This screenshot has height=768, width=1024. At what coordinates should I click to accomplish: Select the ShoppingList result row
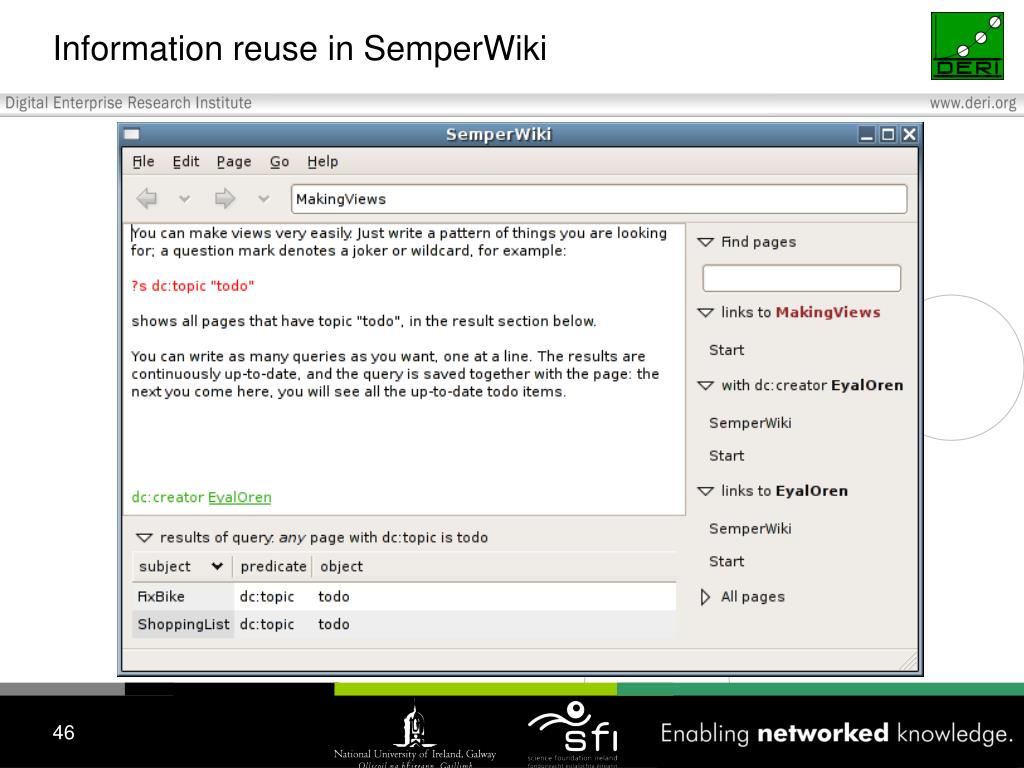404,624
